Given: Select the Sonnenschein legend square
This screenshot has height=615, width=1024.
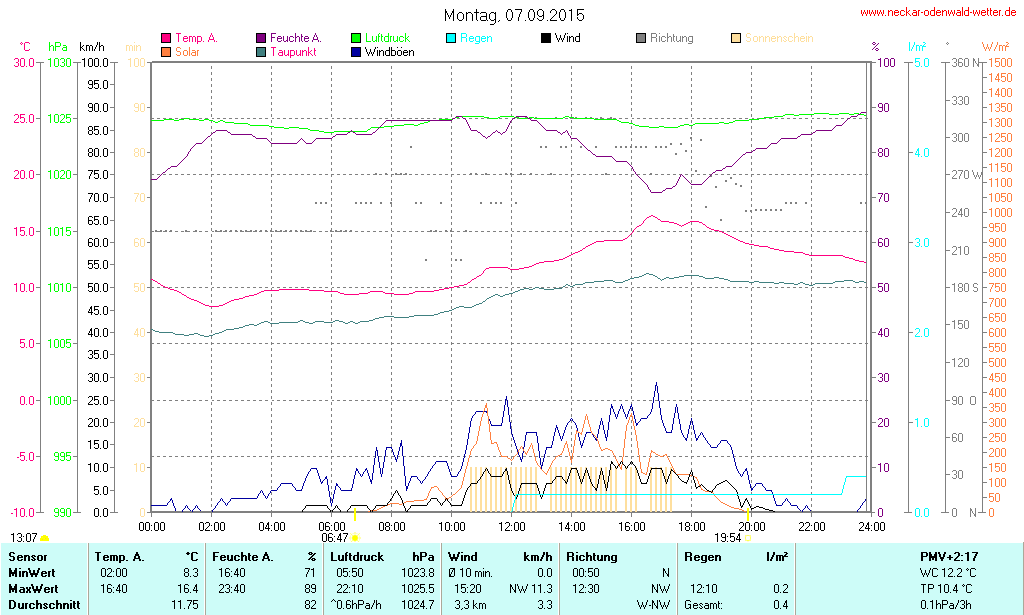Looking at the screenshot, I should coord(736,38).
